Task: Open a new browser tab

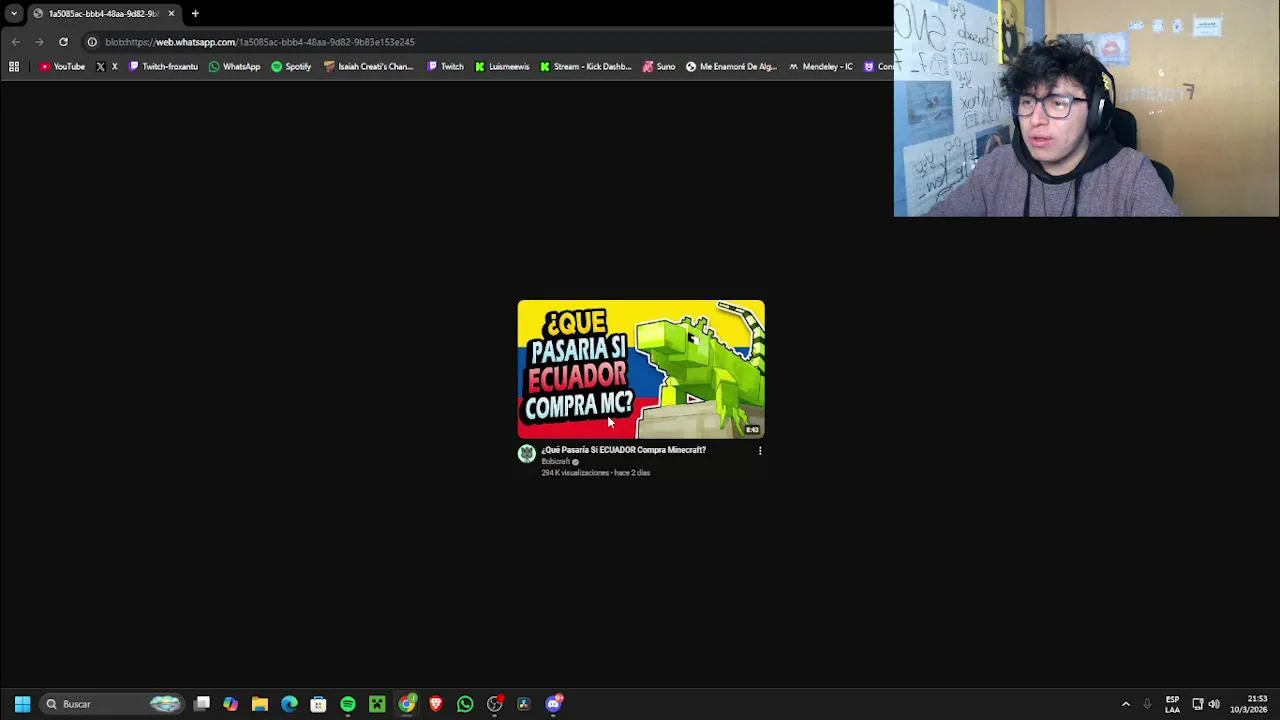Action: [x=195, y=13]
